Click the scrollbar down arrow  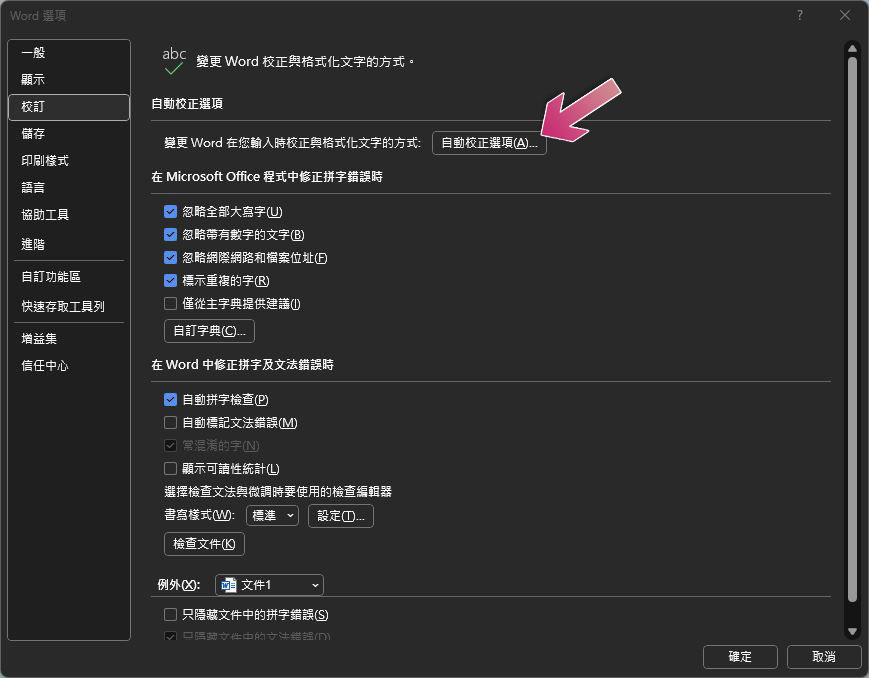pos(852,631)
